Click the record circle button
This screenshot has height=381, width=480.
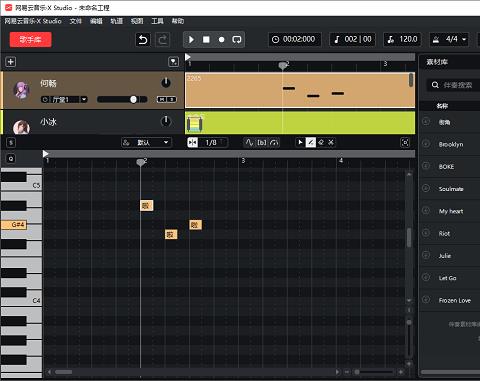point(221,40)
